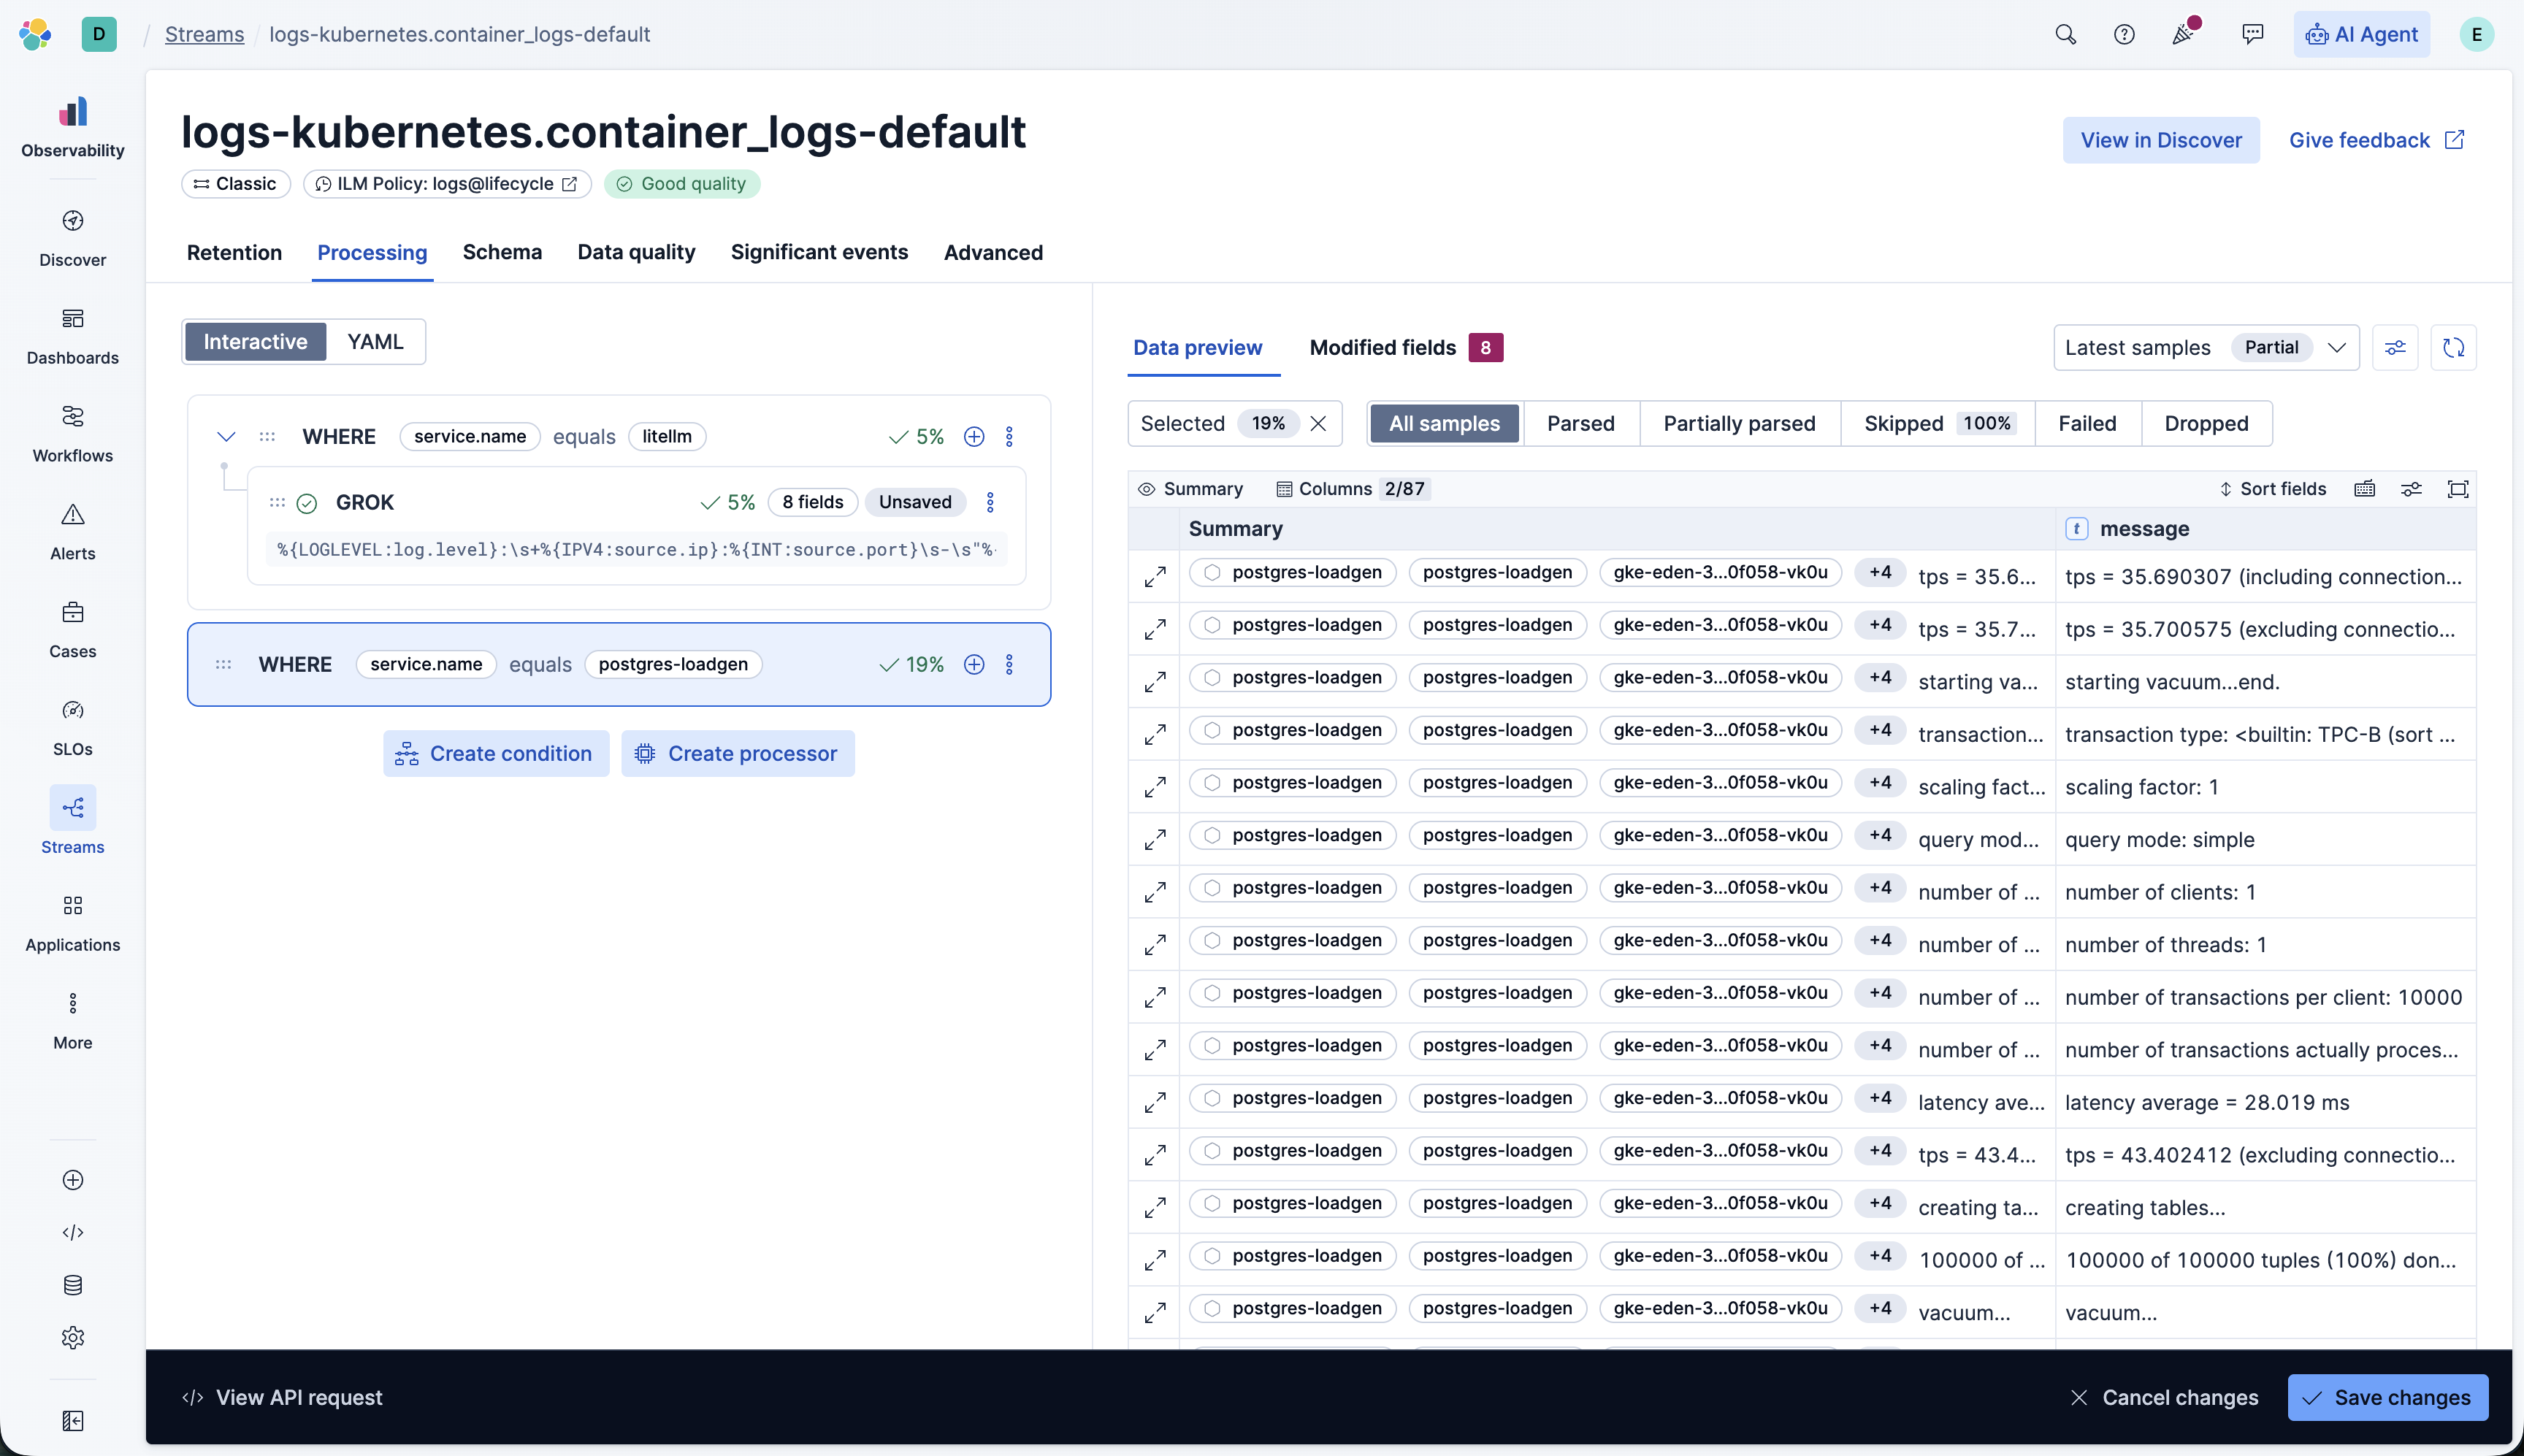This screenshot has height=1456, width=2524.
Task: Open Workflows in the sidebar
Action: pyautogui.click(x=72, y=434)
